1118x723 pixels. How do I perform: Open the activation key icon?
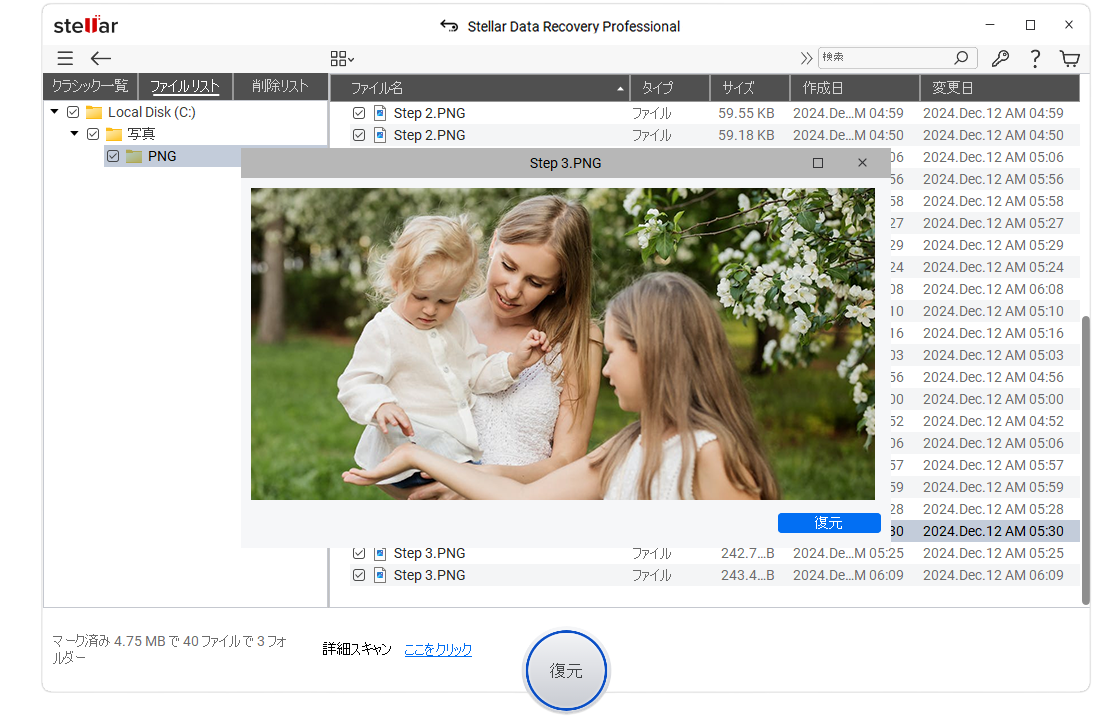pyautogui.click(x=1000, y=58)
